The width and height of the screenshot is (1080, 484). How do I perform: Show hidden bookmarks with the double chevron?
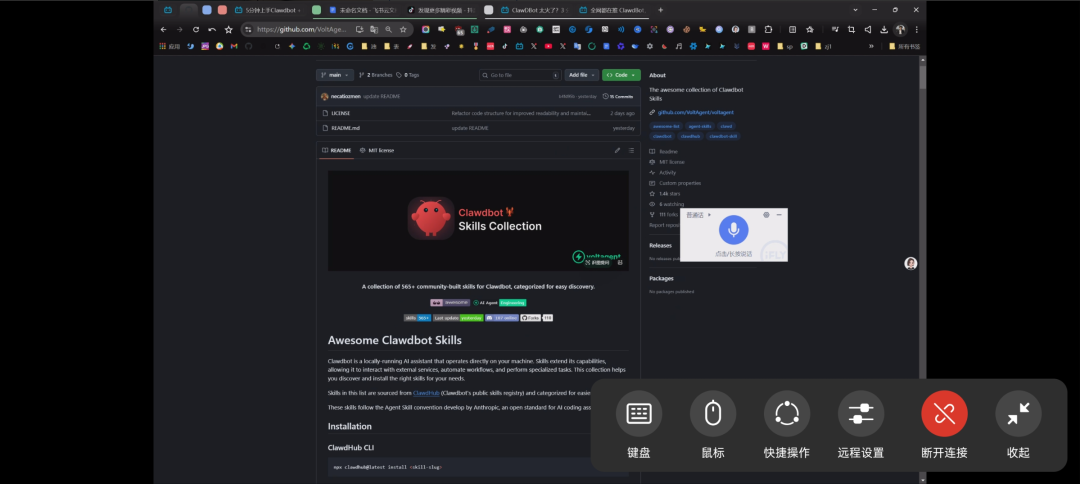tap(871, 46)
